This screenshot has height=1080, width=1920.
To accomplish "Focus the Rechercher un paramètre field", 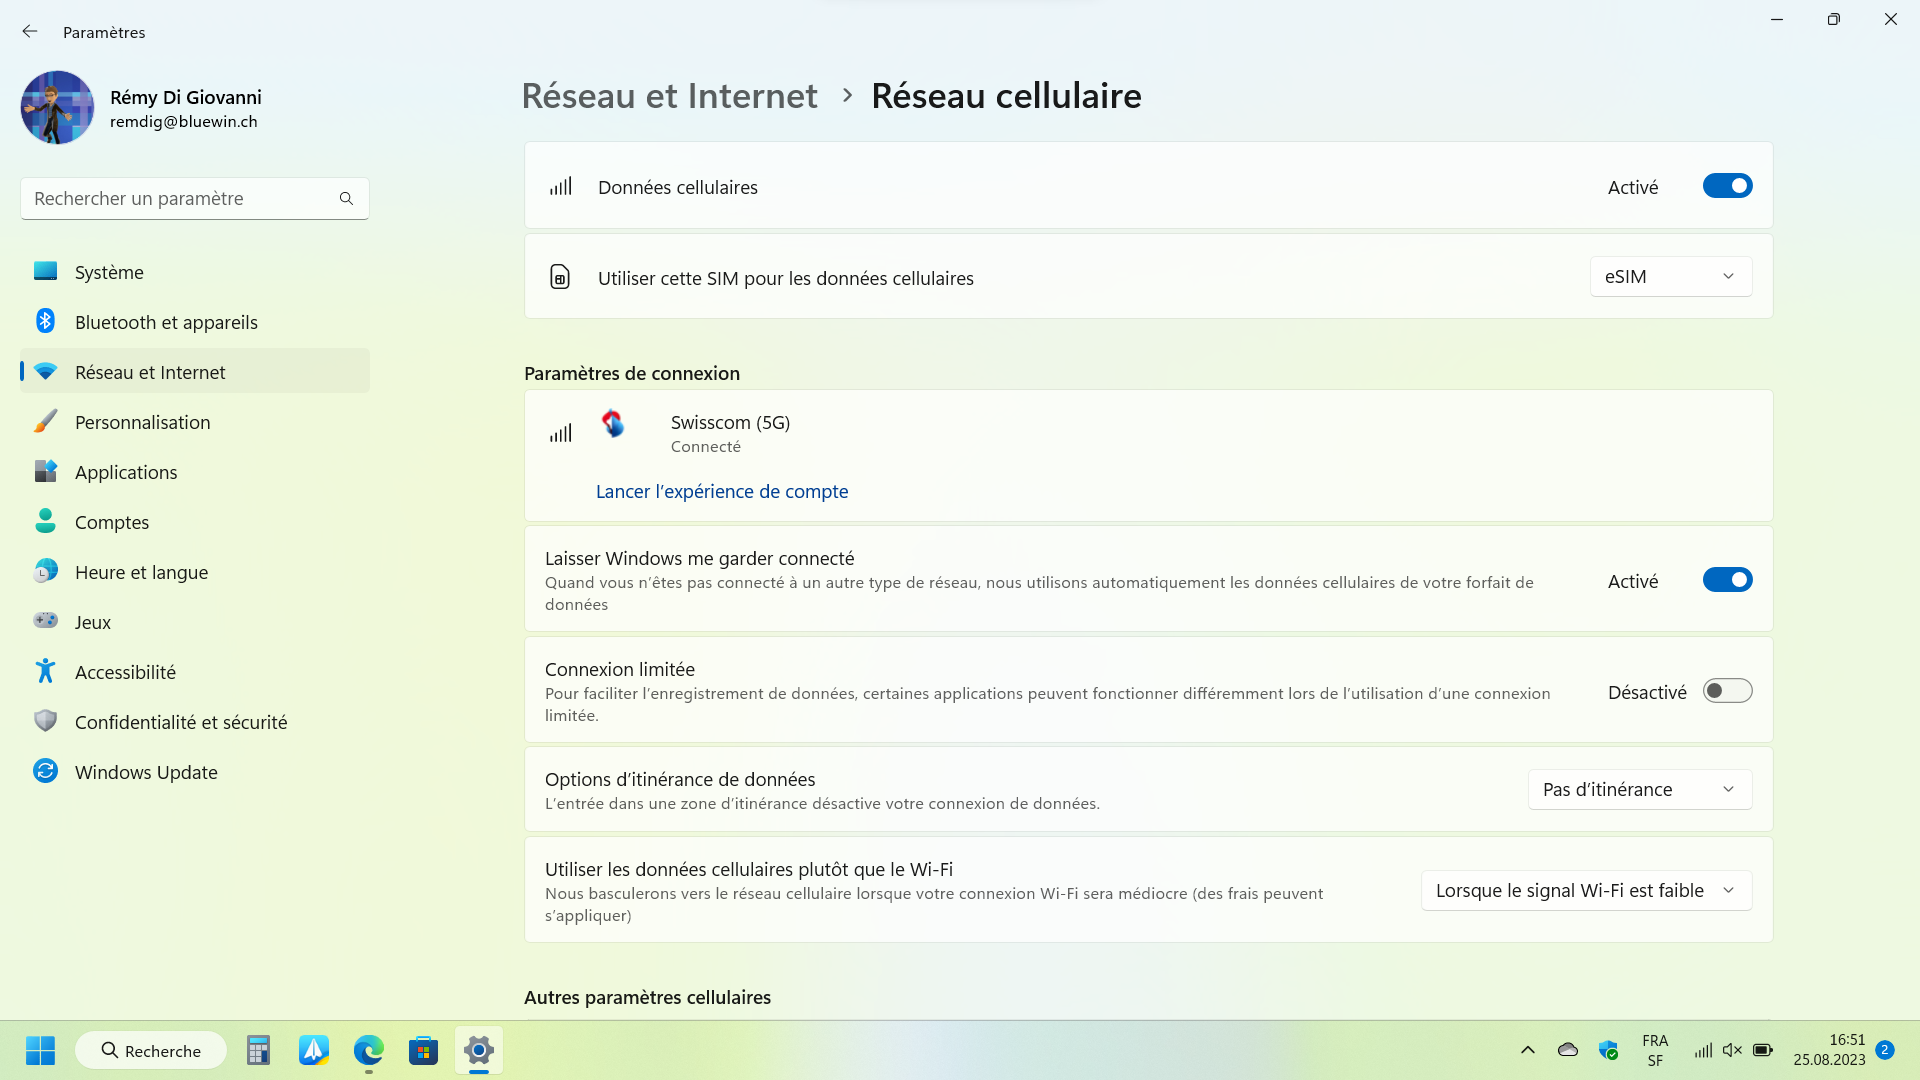I will coord(180,199).
